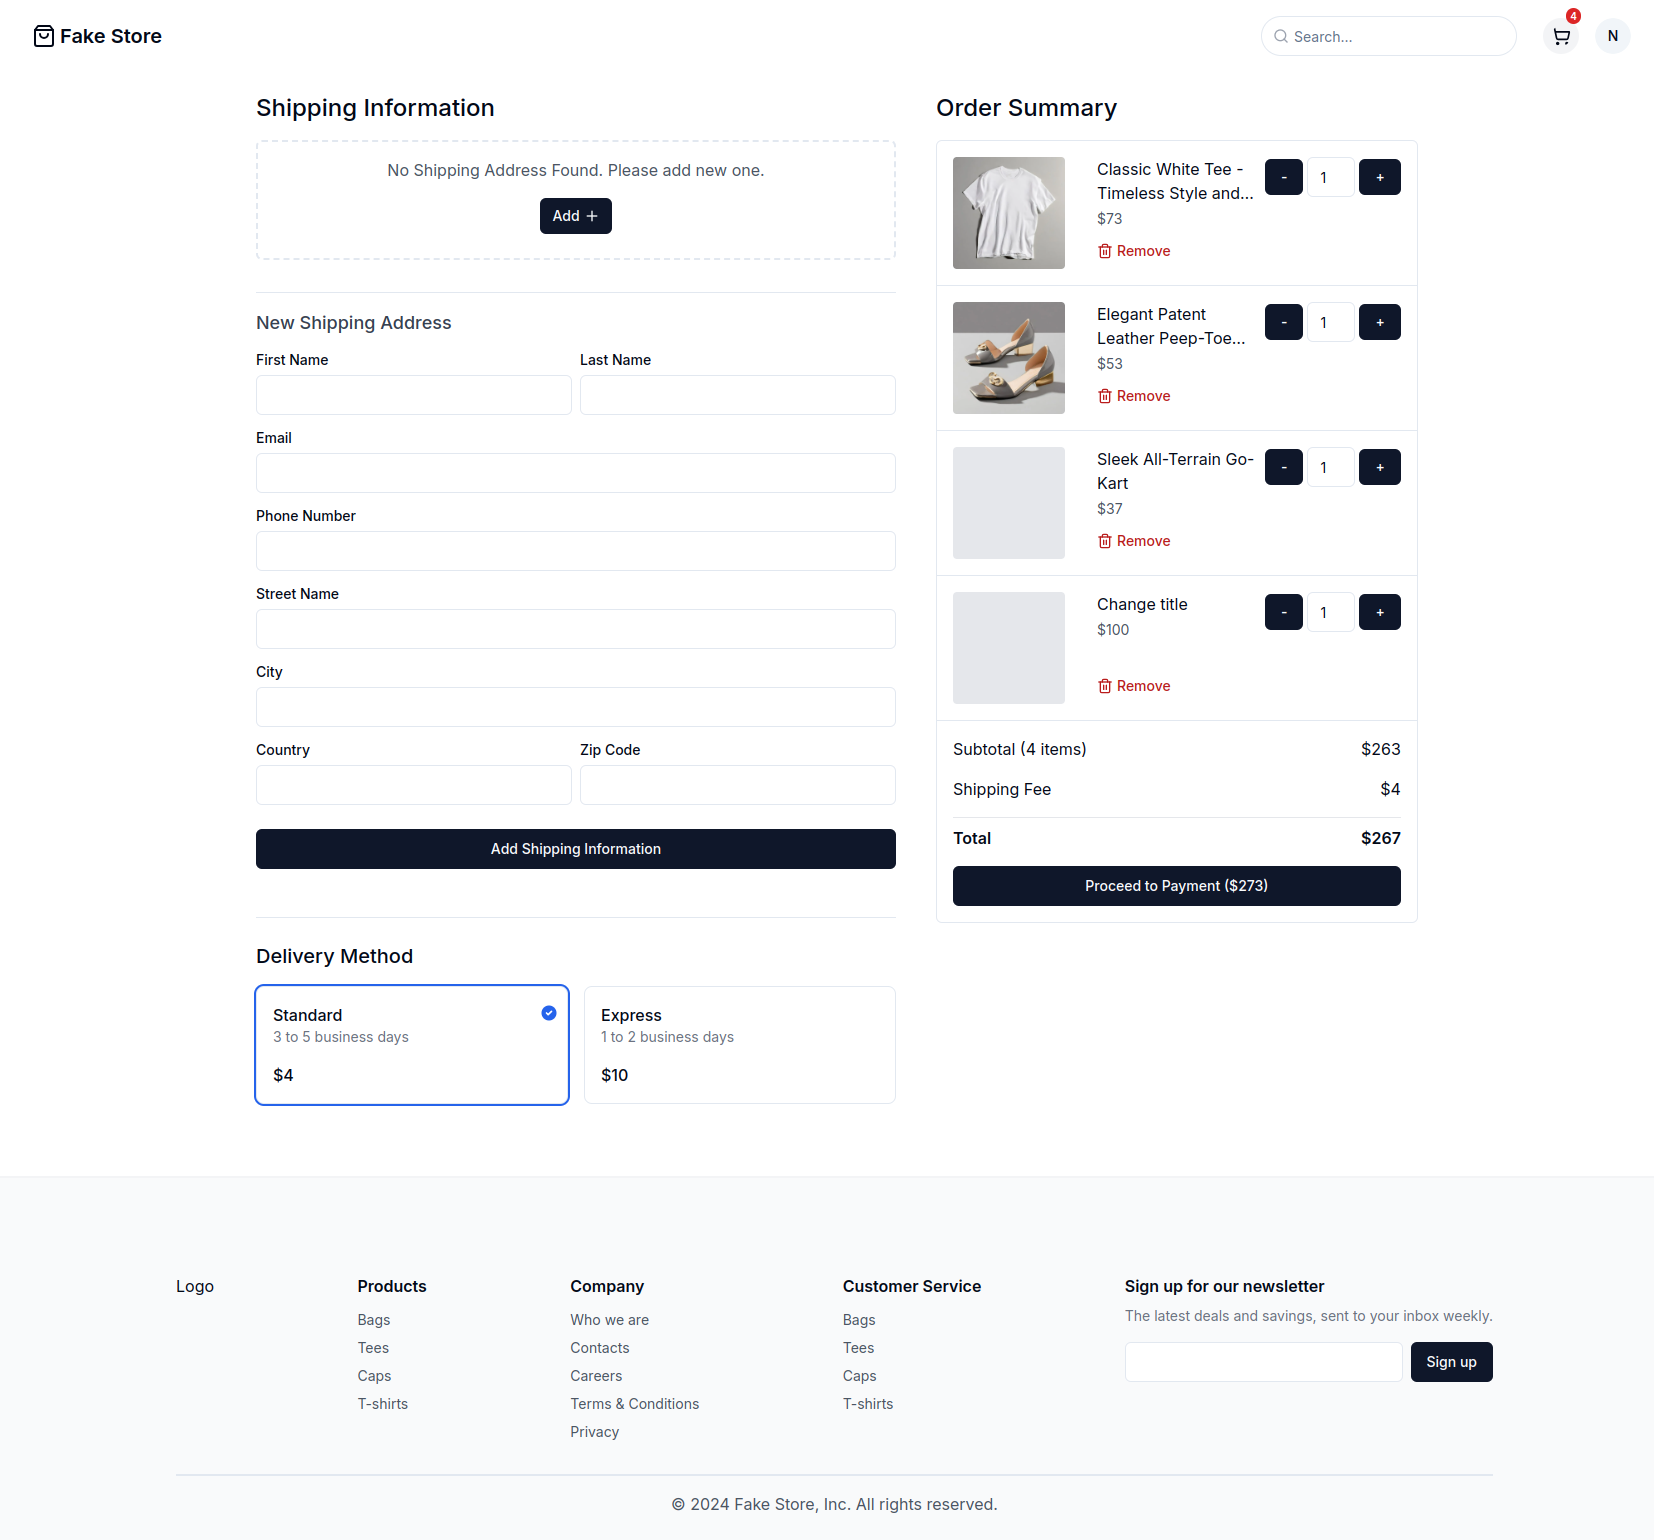Remove the Elegant Patent Leather shoes
Image resolution: width=1654 pixels, height=1540 pixels.
(x=1134, y=396)
